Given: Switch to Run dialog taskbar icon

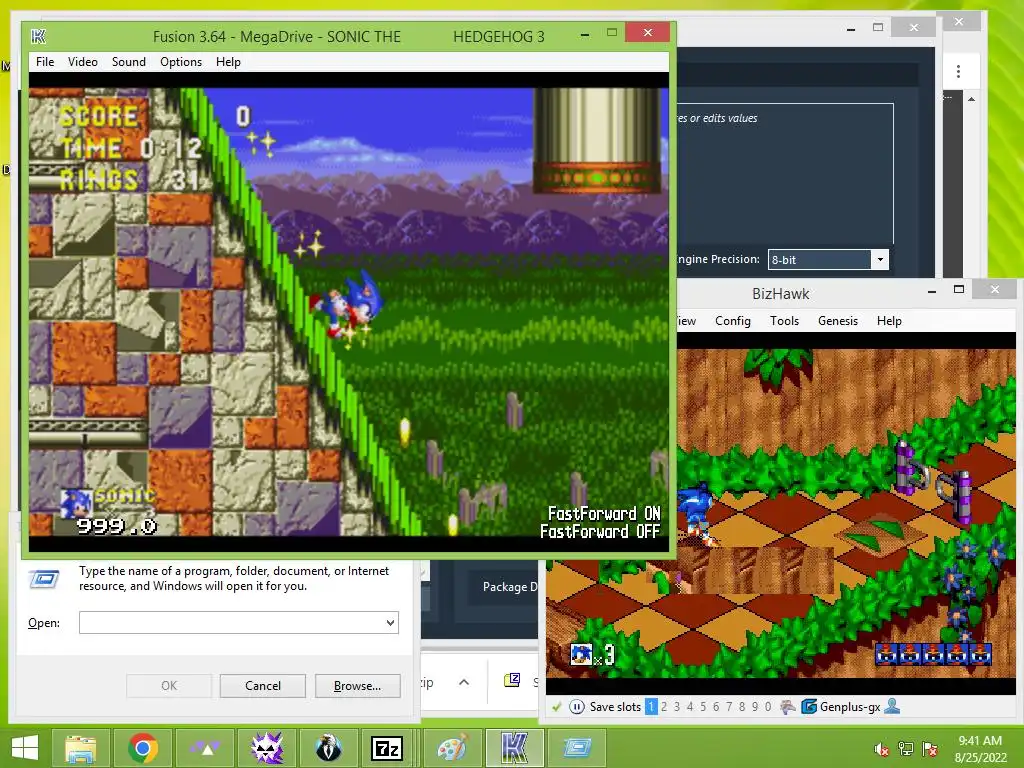Looking at the screenshot, I should (x=577, y=748).
